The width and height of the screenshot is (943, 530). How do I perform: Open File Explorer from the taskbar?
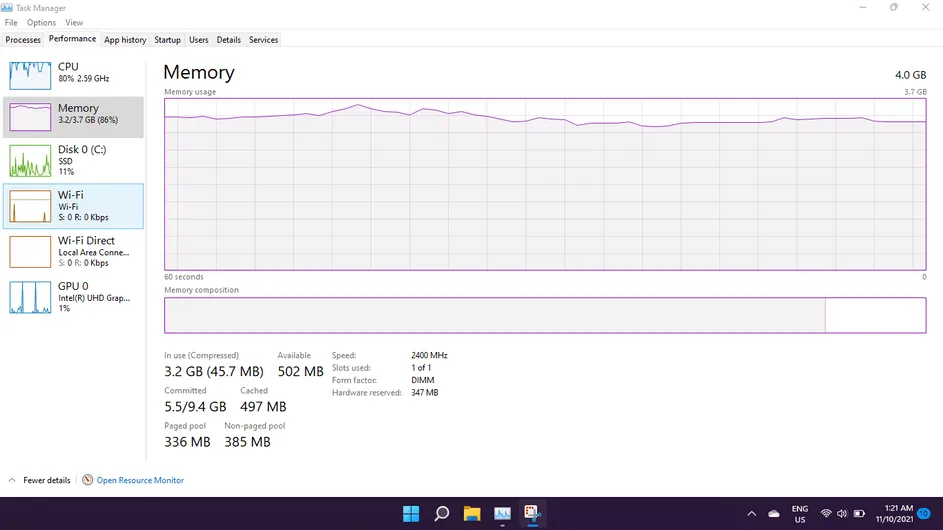point(472,514)
